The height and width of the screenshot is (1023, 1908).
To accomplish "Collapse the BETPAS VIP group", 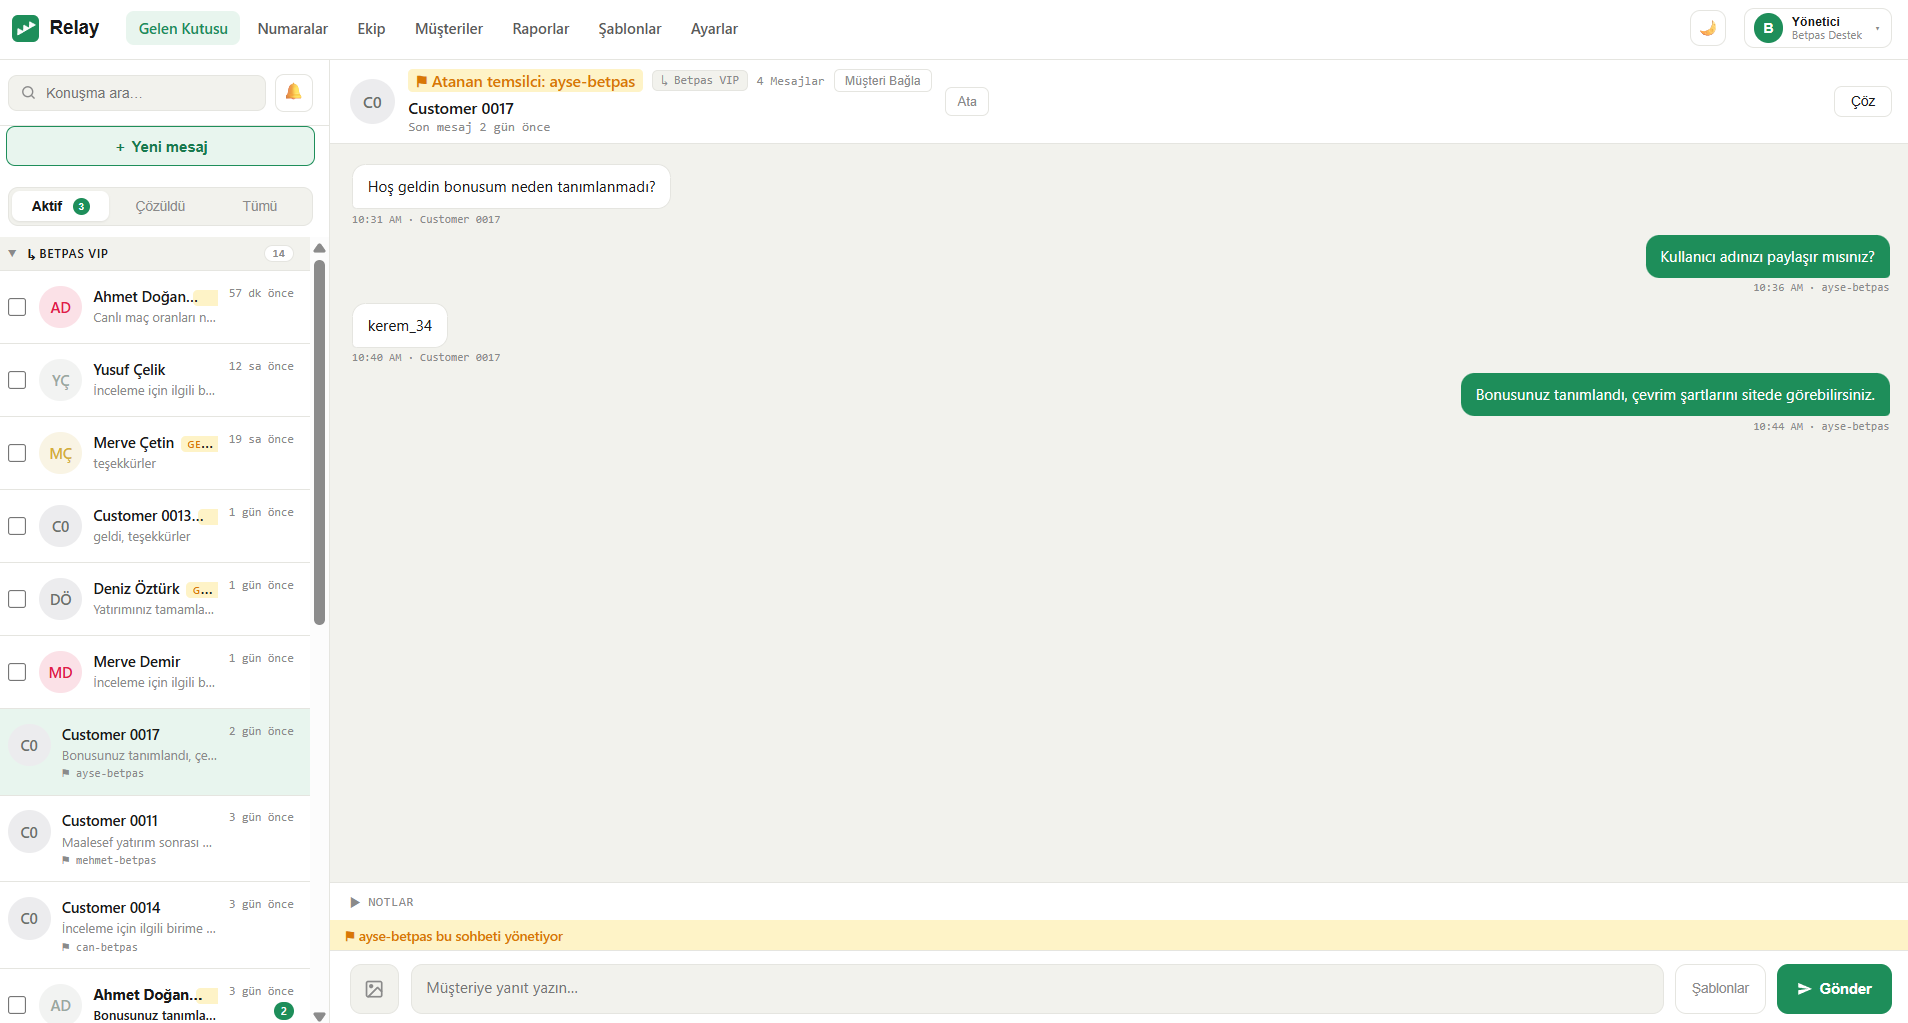I will click(x=12, y=254).
